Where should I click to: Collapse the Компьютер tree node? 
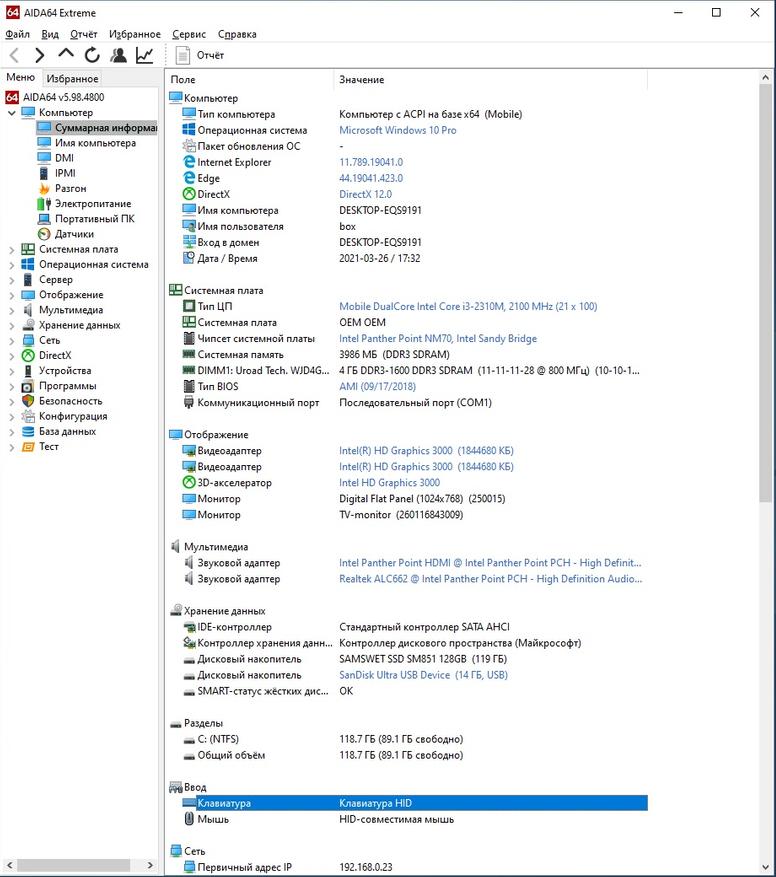11,112
